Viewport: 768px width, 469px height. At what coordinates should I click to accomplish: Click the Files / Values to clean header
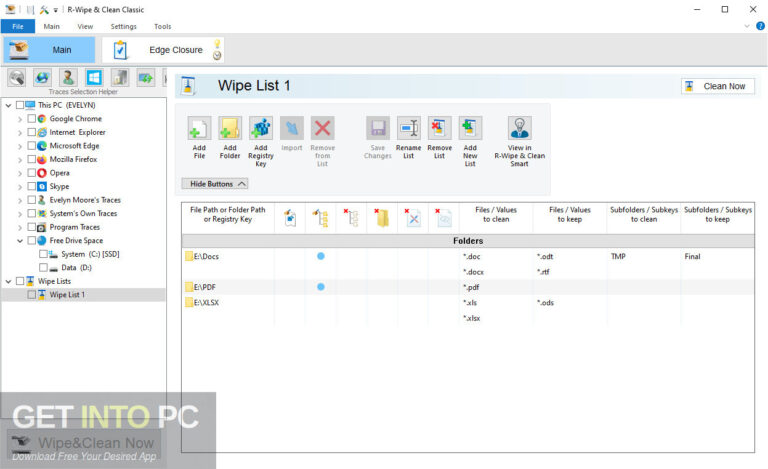click(x=496, y=214)
